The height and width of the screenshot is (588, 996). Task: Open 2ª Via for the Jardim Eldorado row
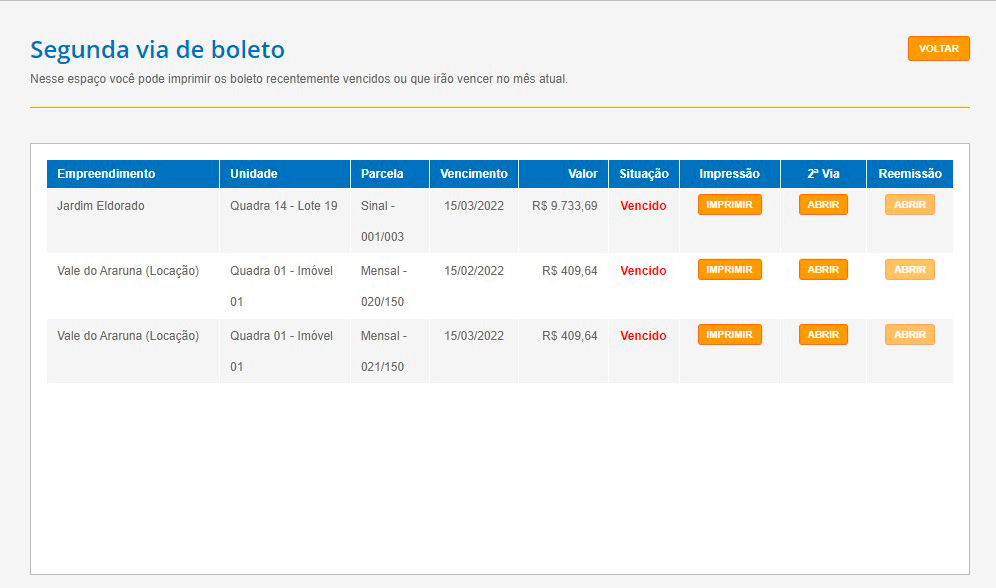822,204
